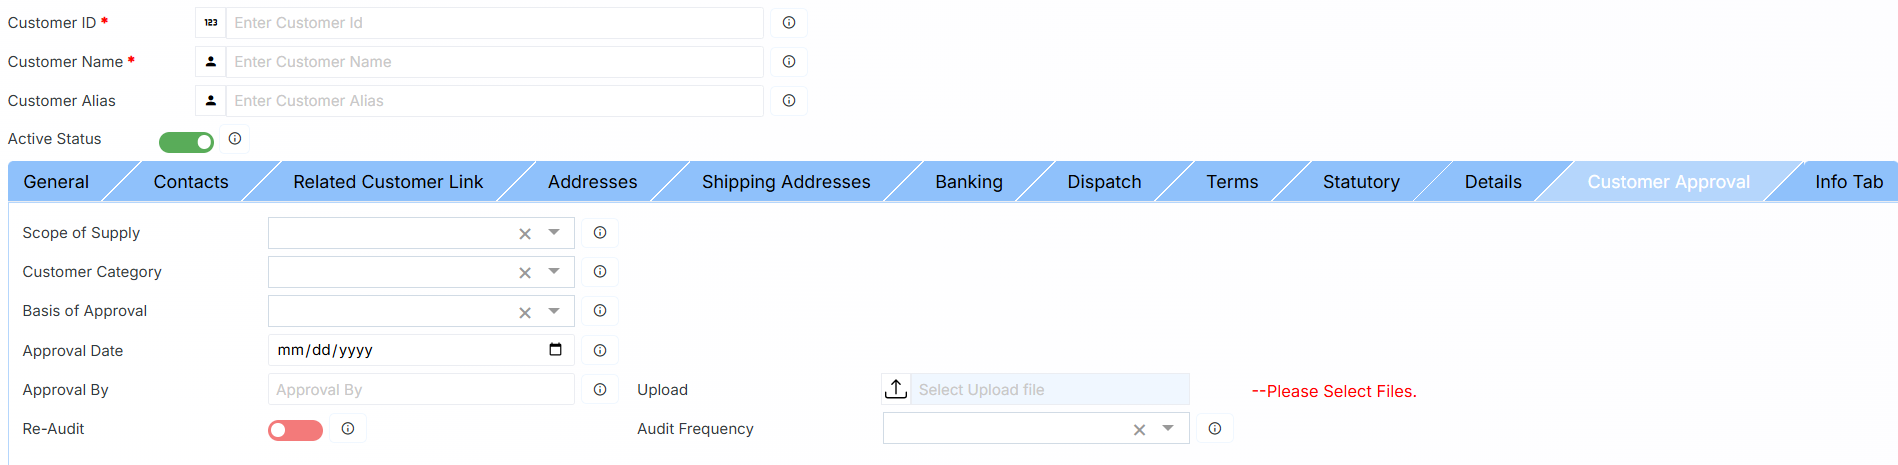The height and width of the screenshot is (465, 1898).
Task: Expand the Scope of Supply dropdown
Action: pos(554,232)
